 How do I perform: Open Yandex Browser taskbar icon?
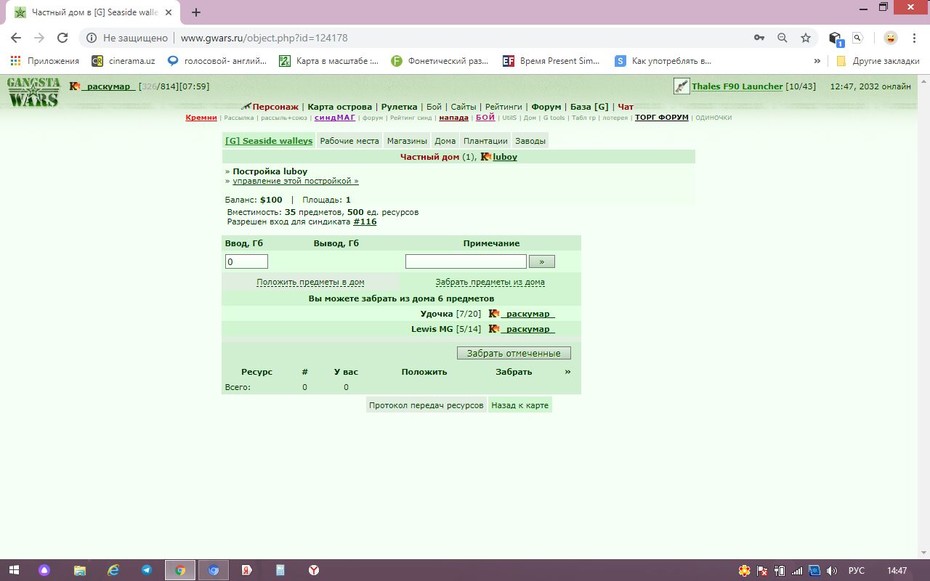314,570
